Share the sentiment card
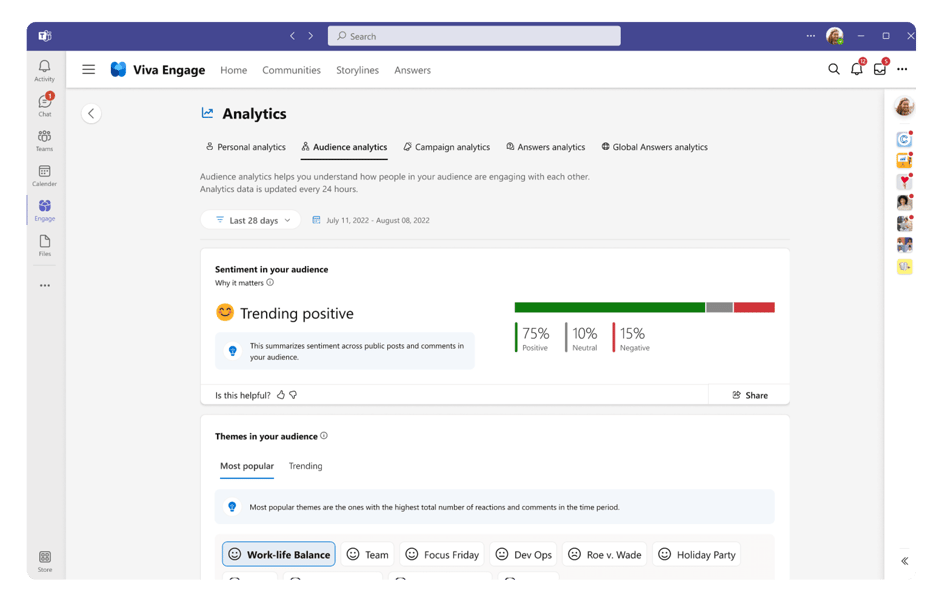 750,395
